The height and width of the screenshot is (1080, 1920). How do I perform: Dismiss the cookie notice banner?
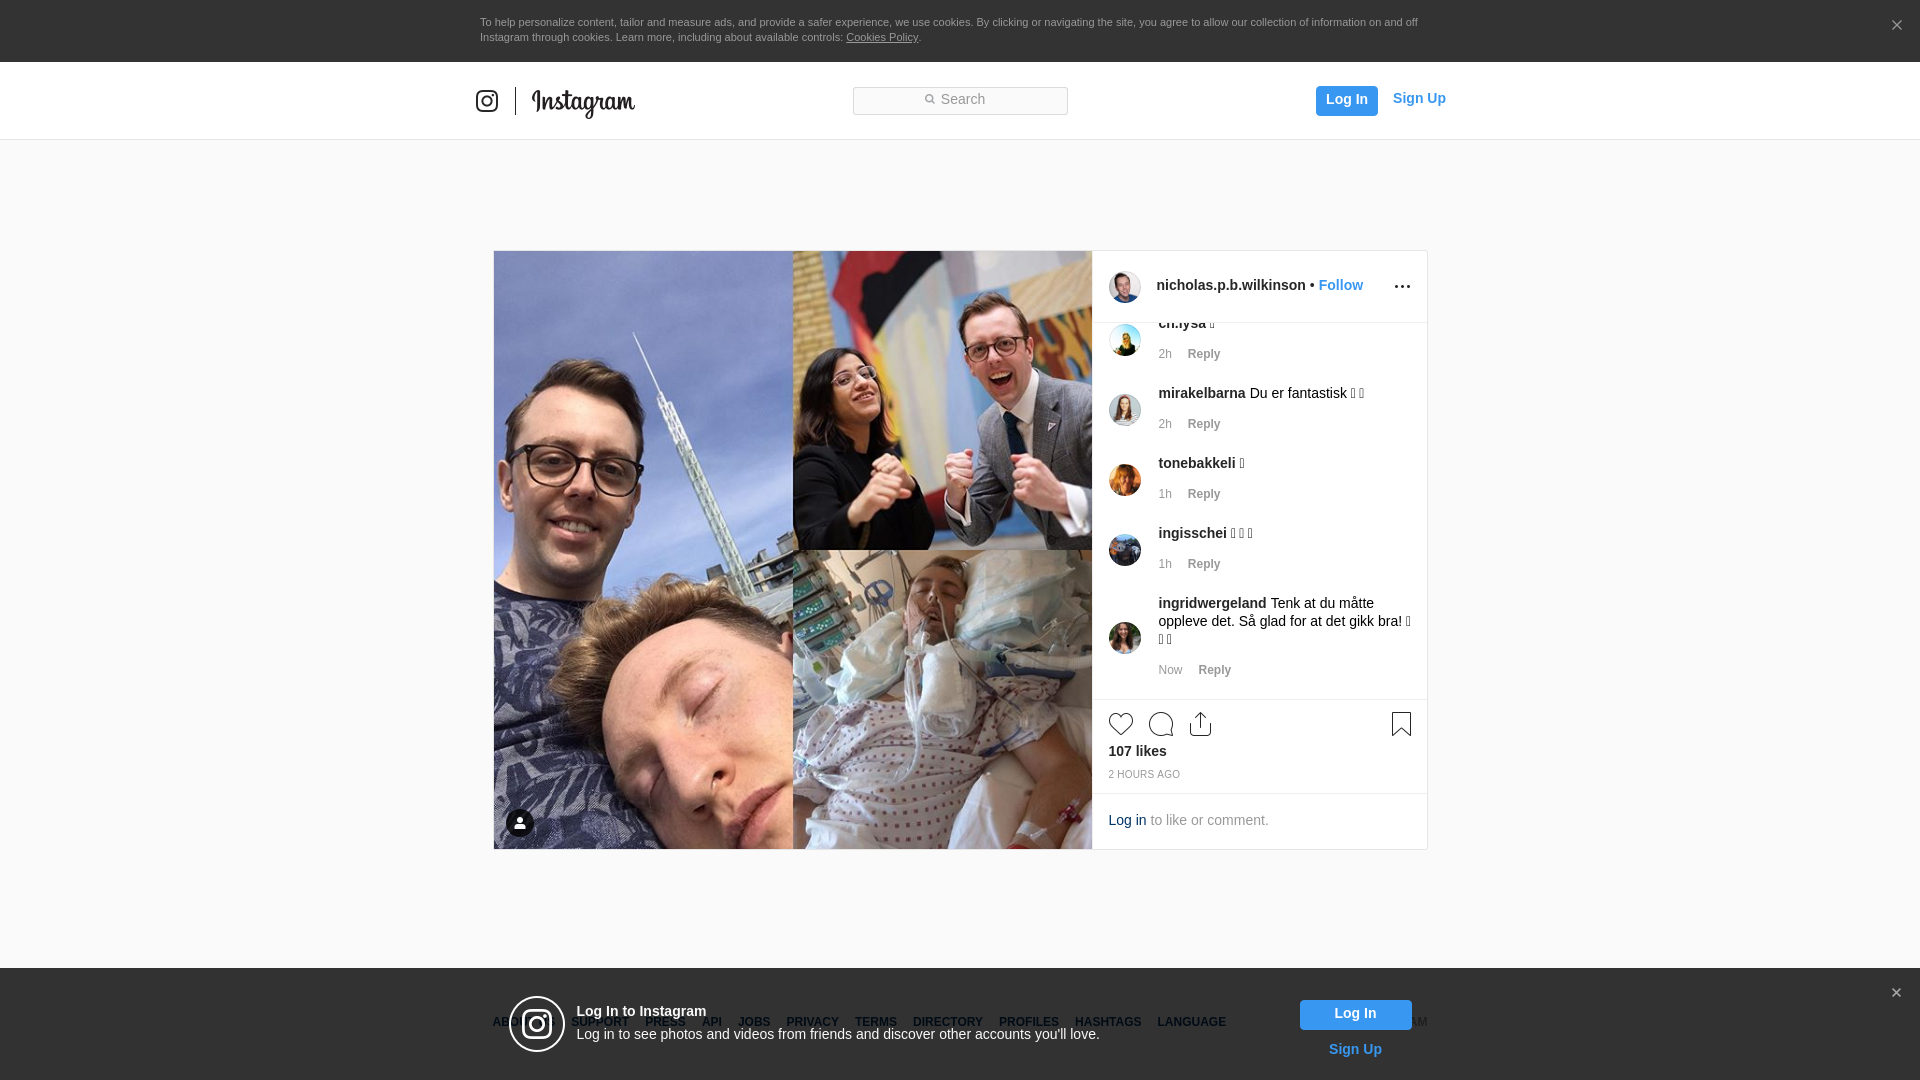tap(1896, 26)
